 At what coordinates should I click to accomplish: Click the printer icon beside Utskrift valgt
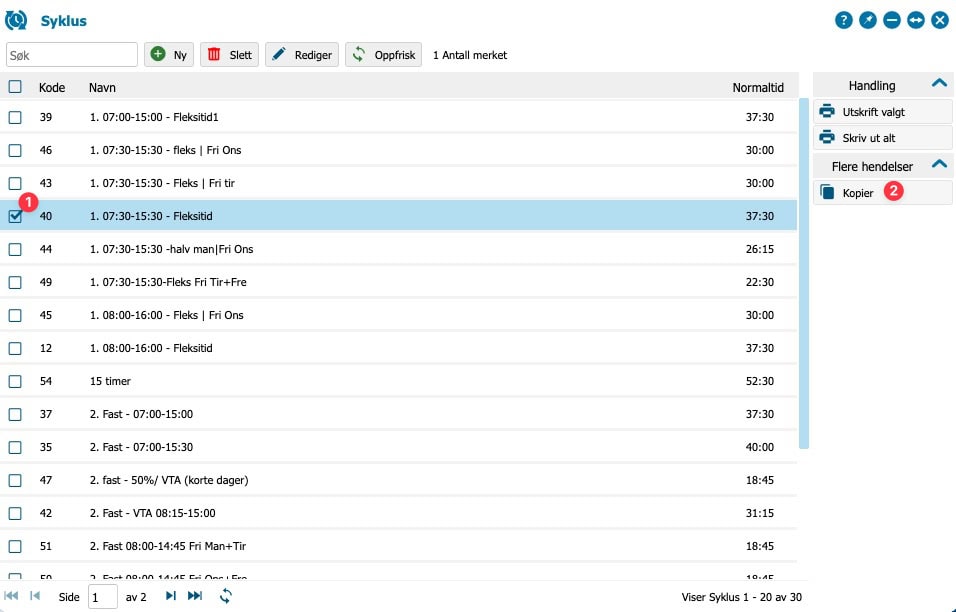[x=827, y=111]
